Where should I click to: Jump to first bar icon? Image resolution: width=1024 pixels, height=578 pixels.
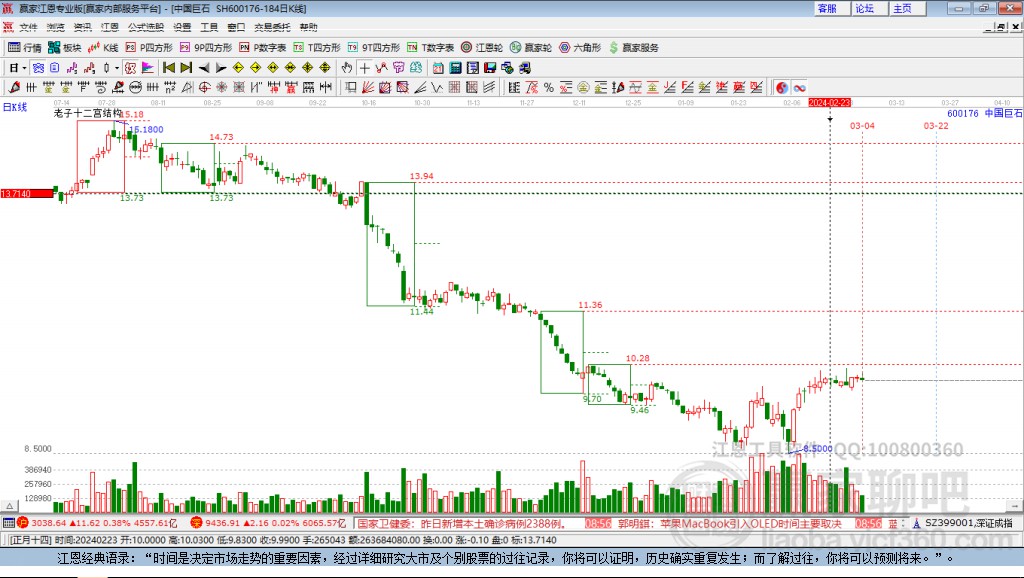pos(168,68)
